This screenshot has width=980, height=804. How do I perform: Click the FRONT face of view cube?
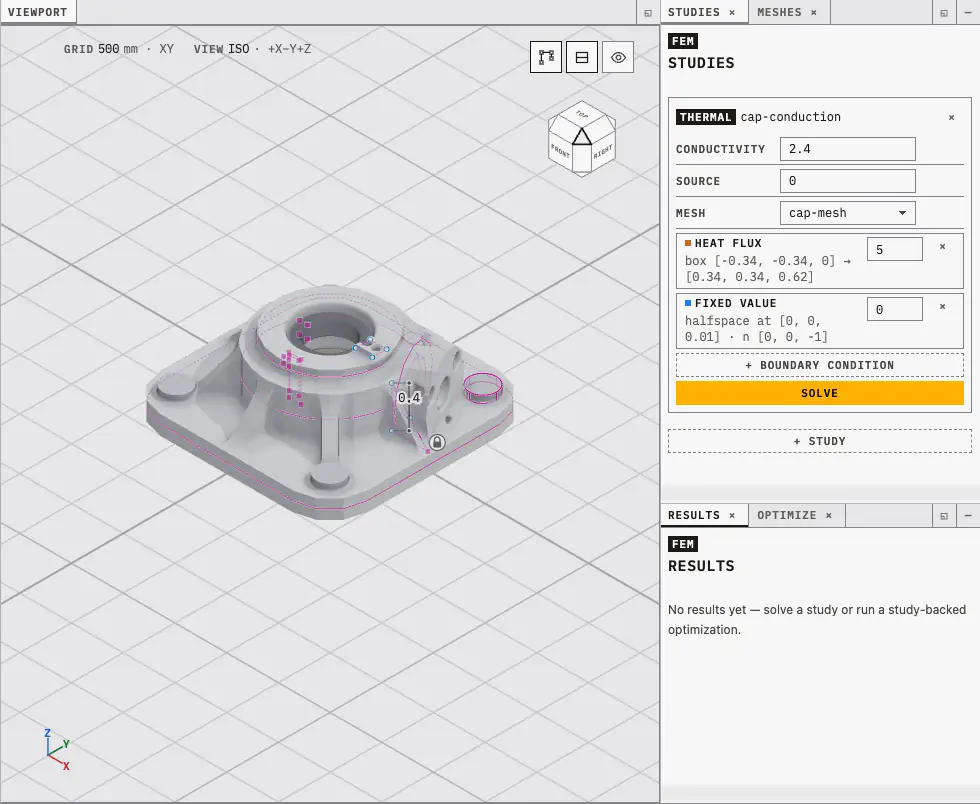[x=561, y=151]
